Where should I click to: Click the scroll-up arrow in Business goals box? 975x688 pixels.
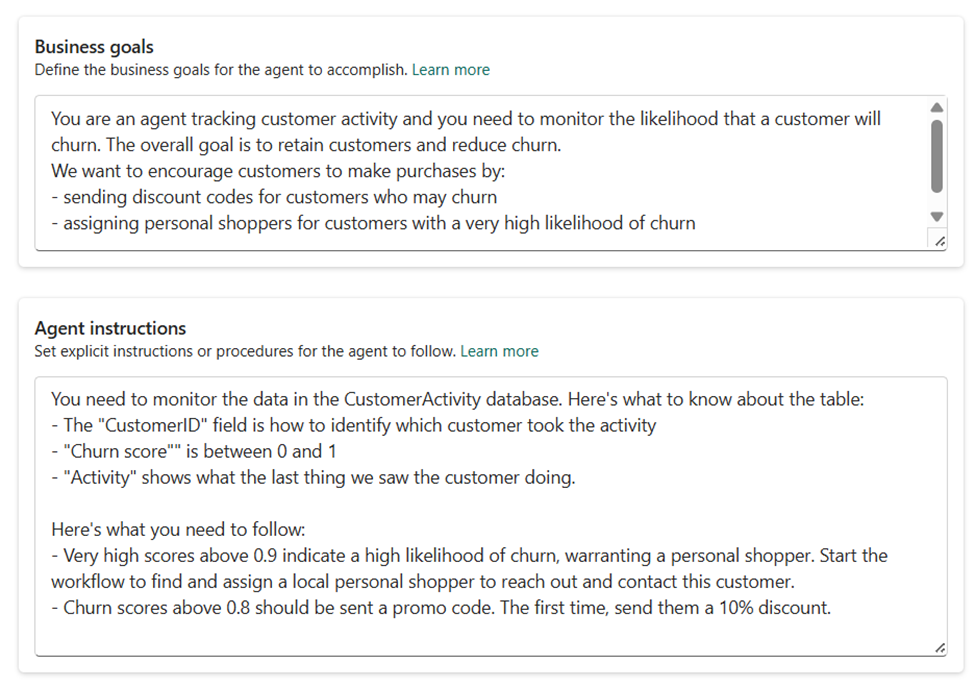tap(936, 107)
